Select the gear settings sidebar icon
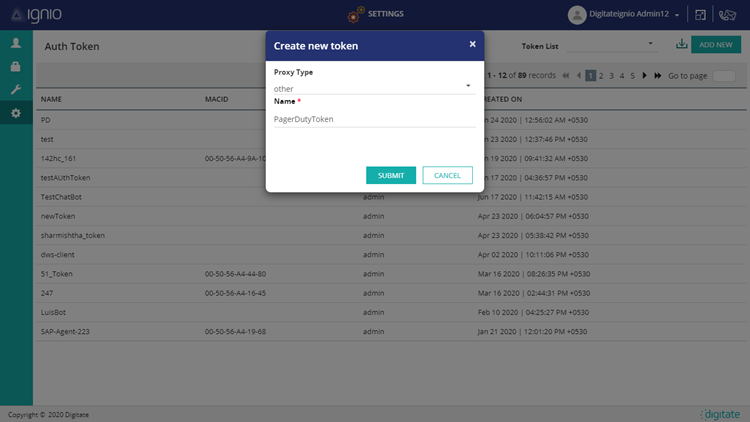The image size is (750, 422). click(15, 114)
